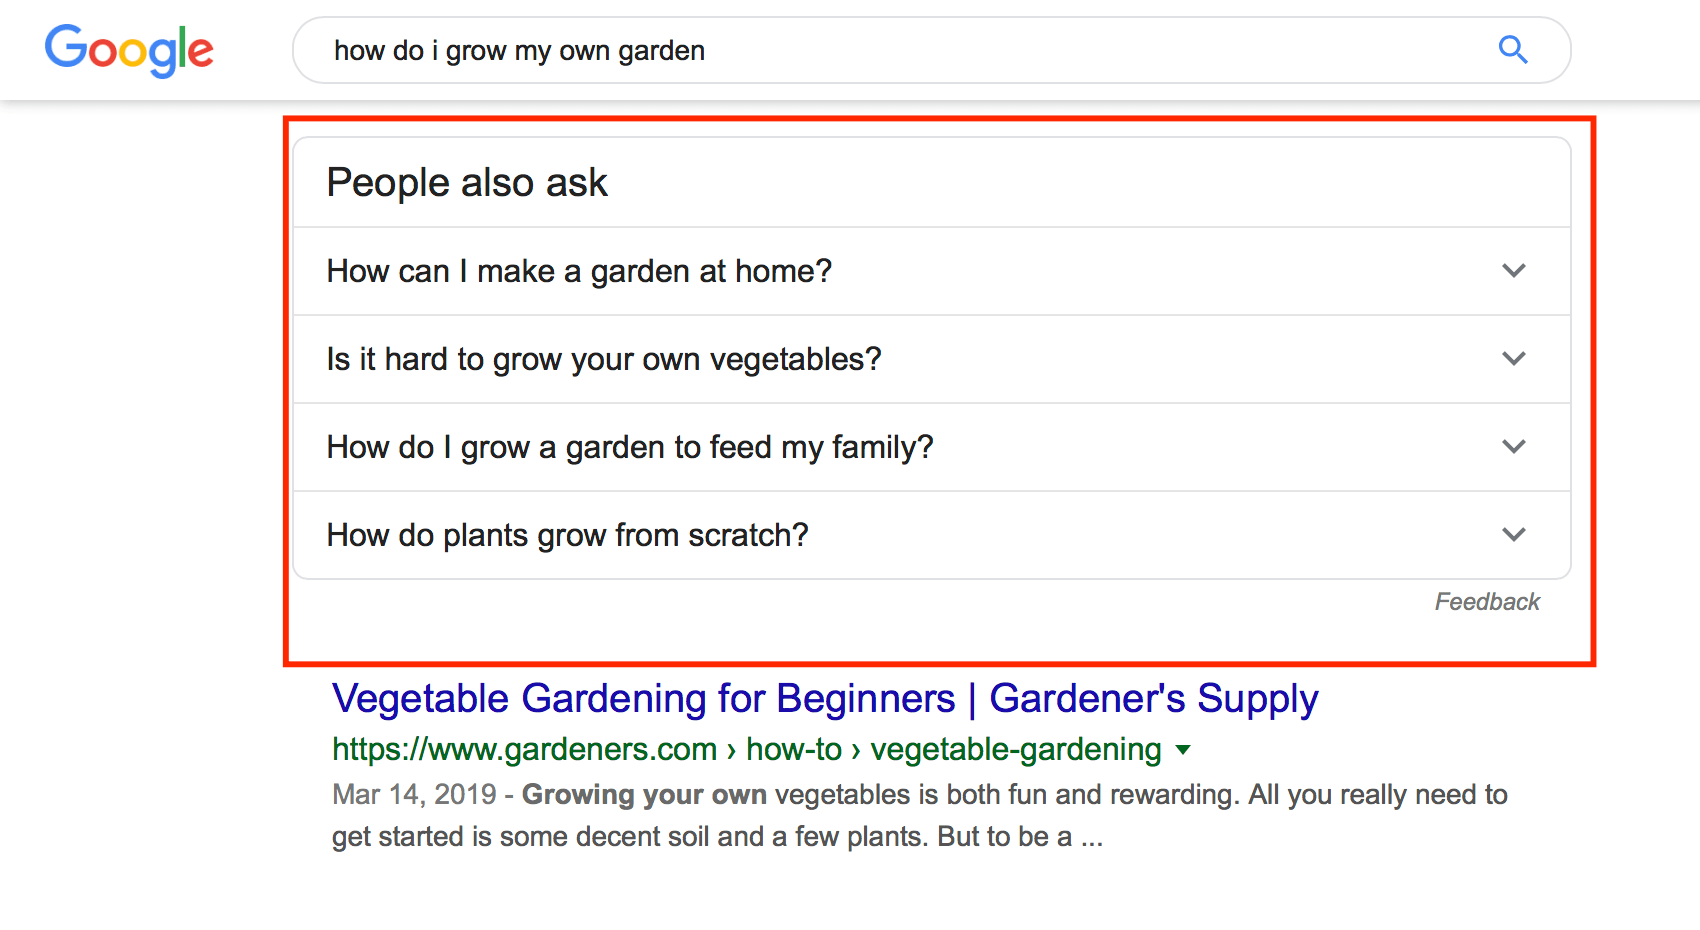Image resolution: width=1700 pixels, height=930 pixels.
Task: Click the 'Mar 14, 2019' result date
Action: coord(414,795)
